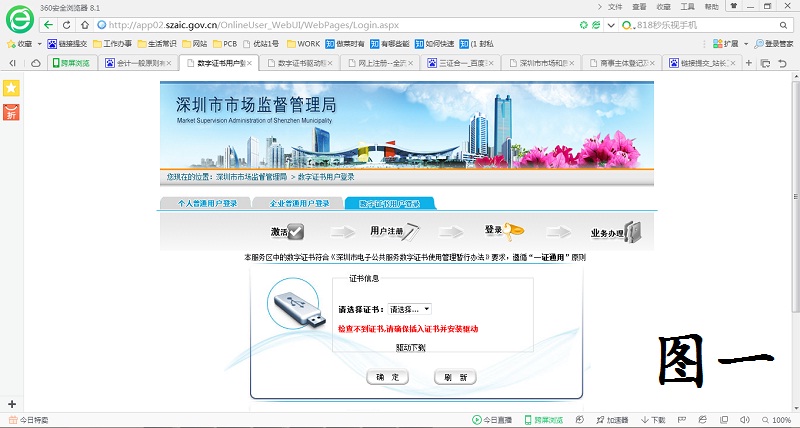Click the 激活 checkmark step icon
Screen dimensions: 800x428
[295, 232]
